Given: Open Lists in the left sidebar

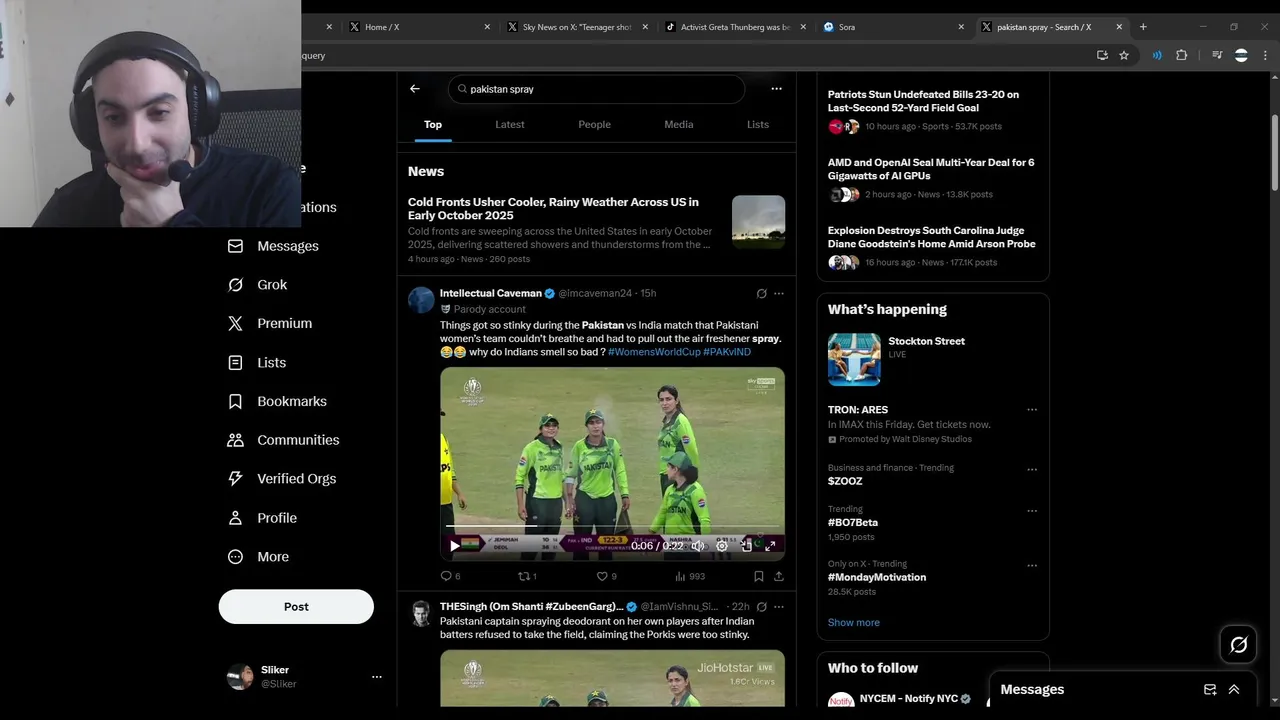Looking at the screenshot, I should click(x=257, y=363).
